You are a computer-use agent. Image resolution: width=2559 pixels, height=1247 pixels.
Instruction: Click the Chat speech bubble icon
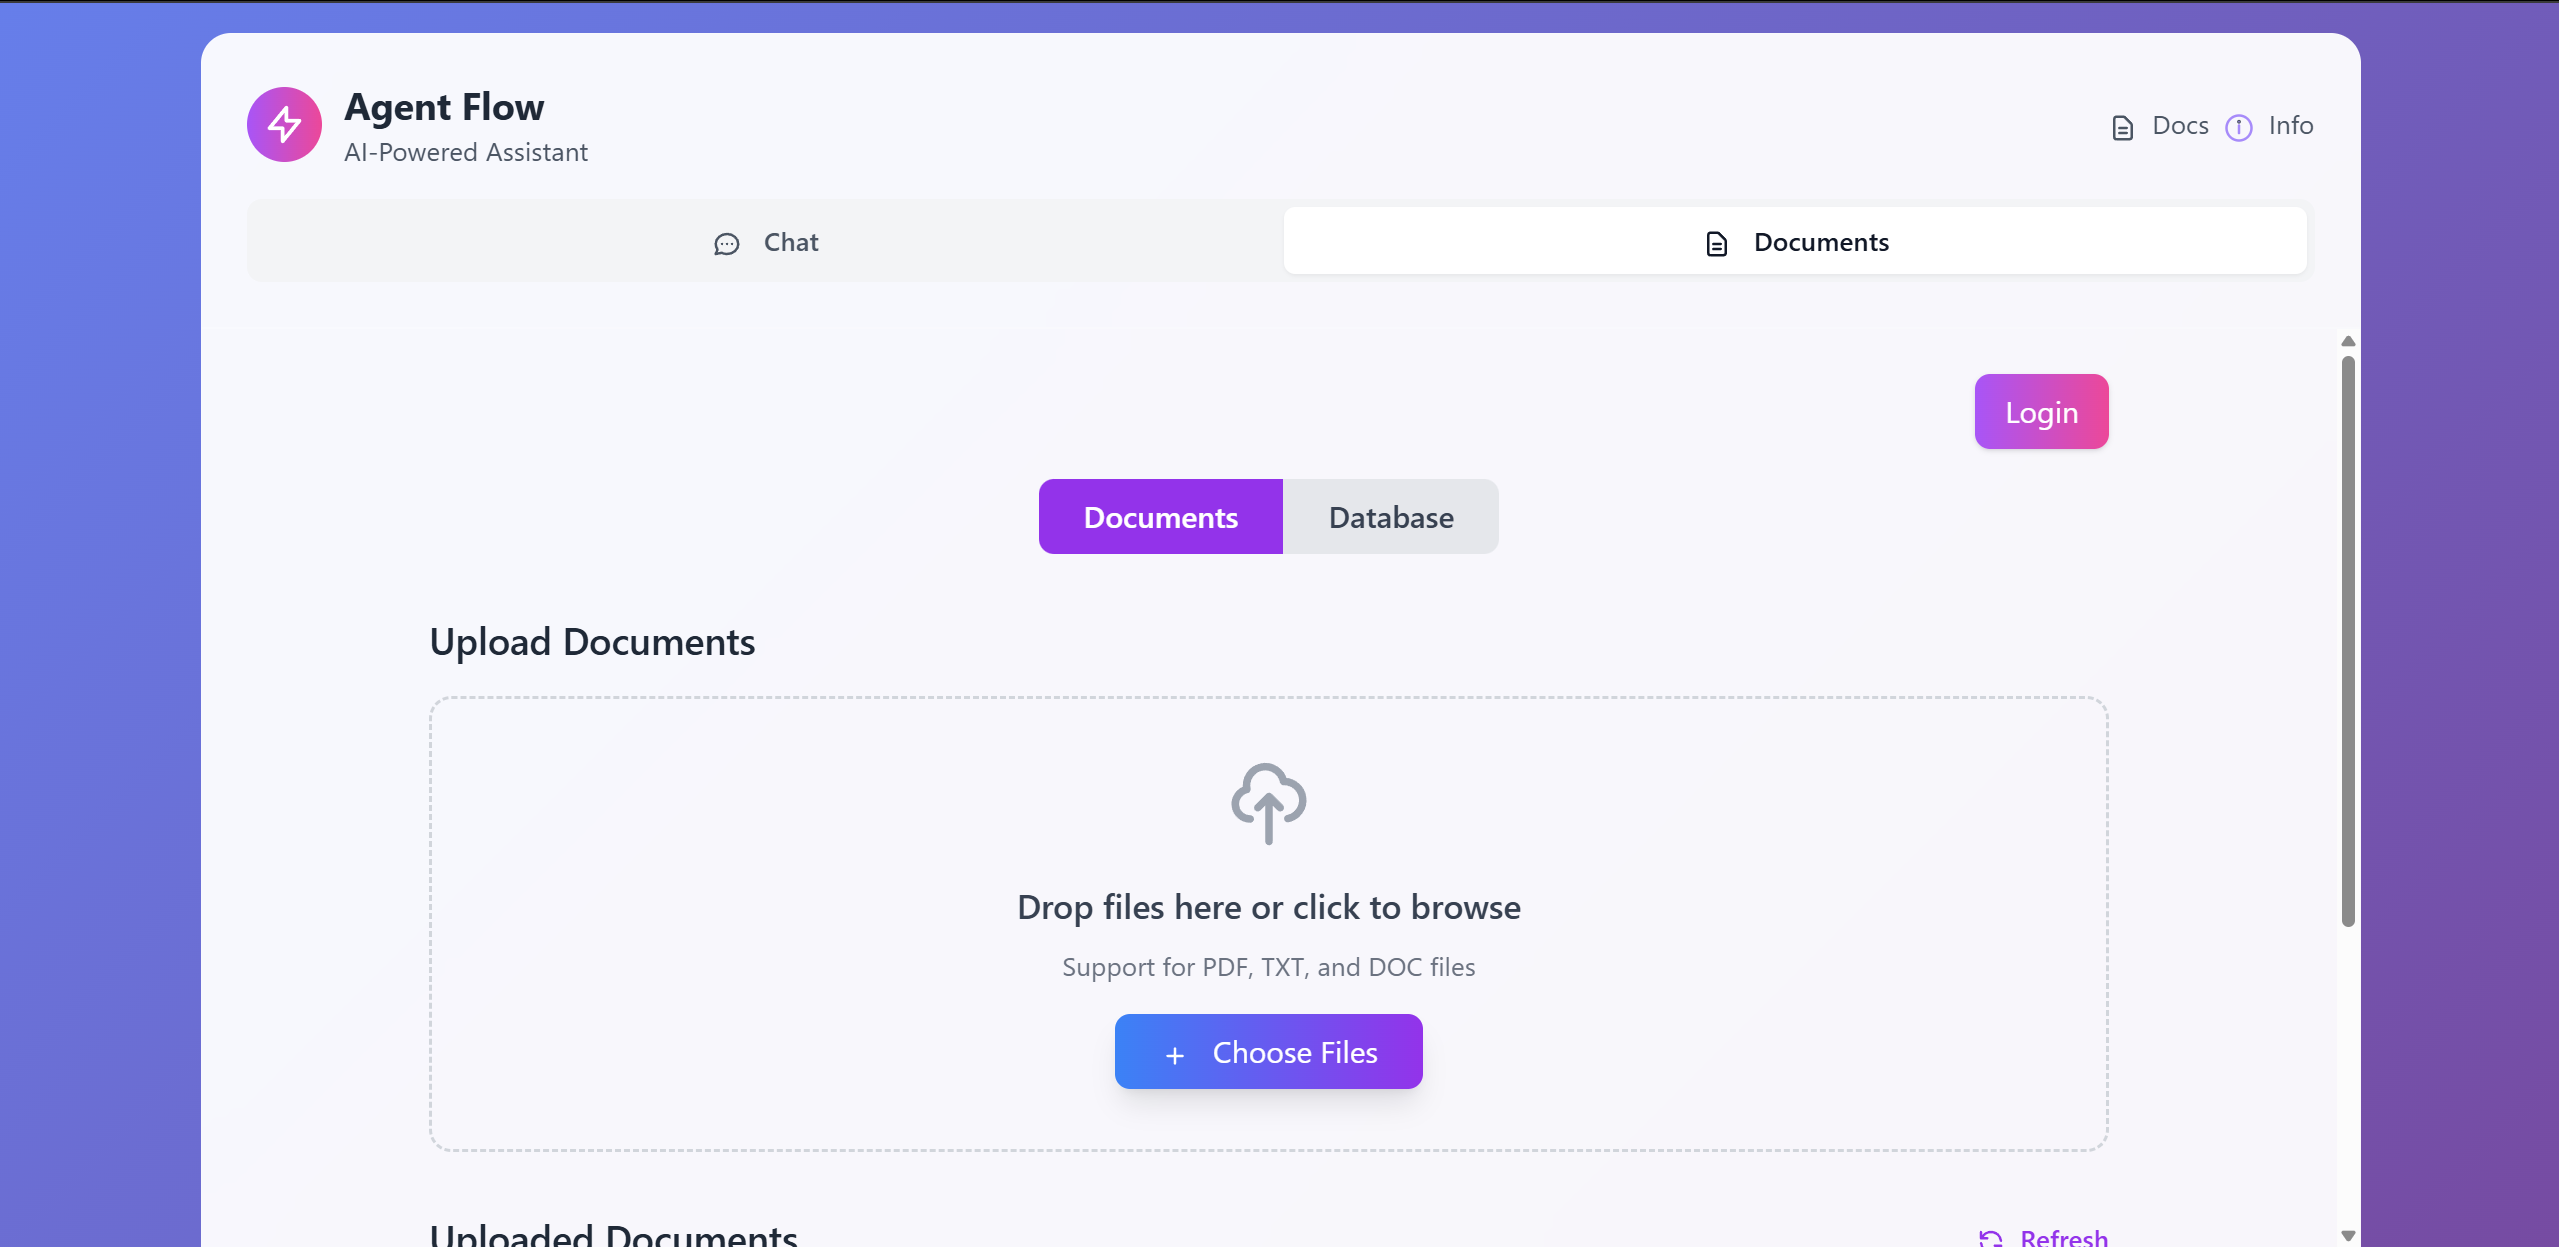pos(727,244)
